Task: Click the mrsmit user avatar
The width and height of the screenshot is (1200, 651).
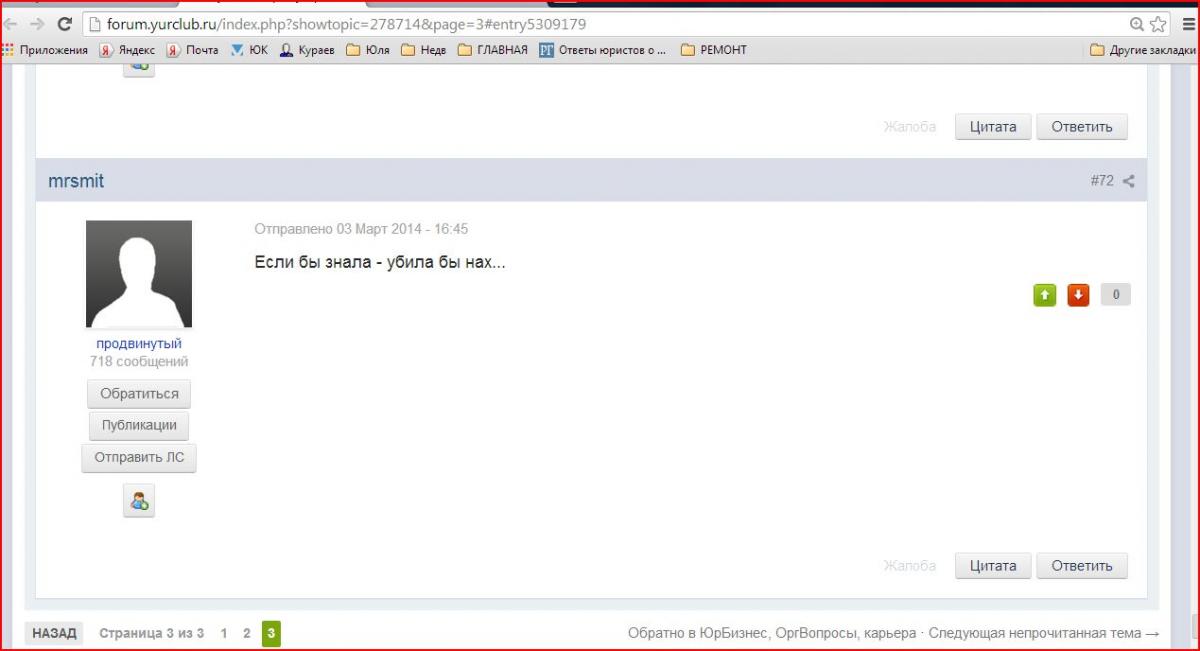Action: point(139,274)
